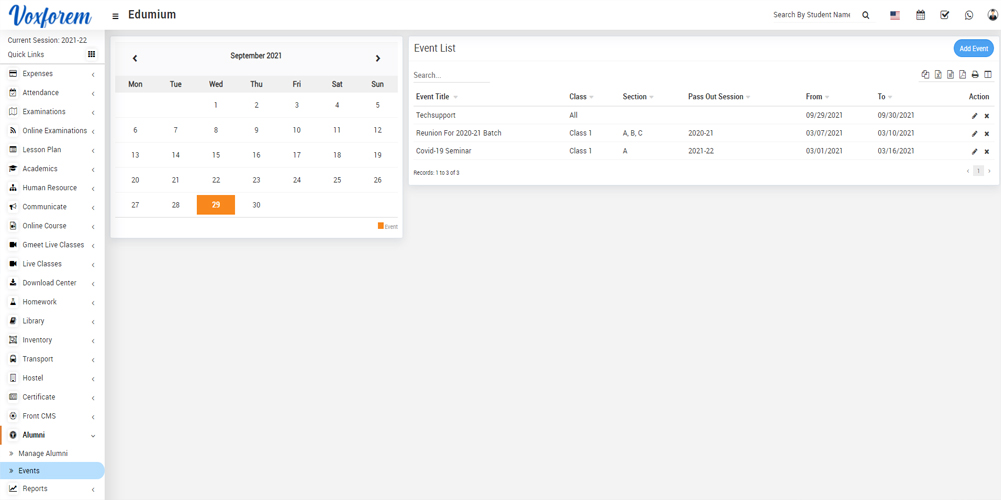Viewport: 1001px width, 500px height.
Task: Open the Quick Links grid icon
Action: [91, 55]
